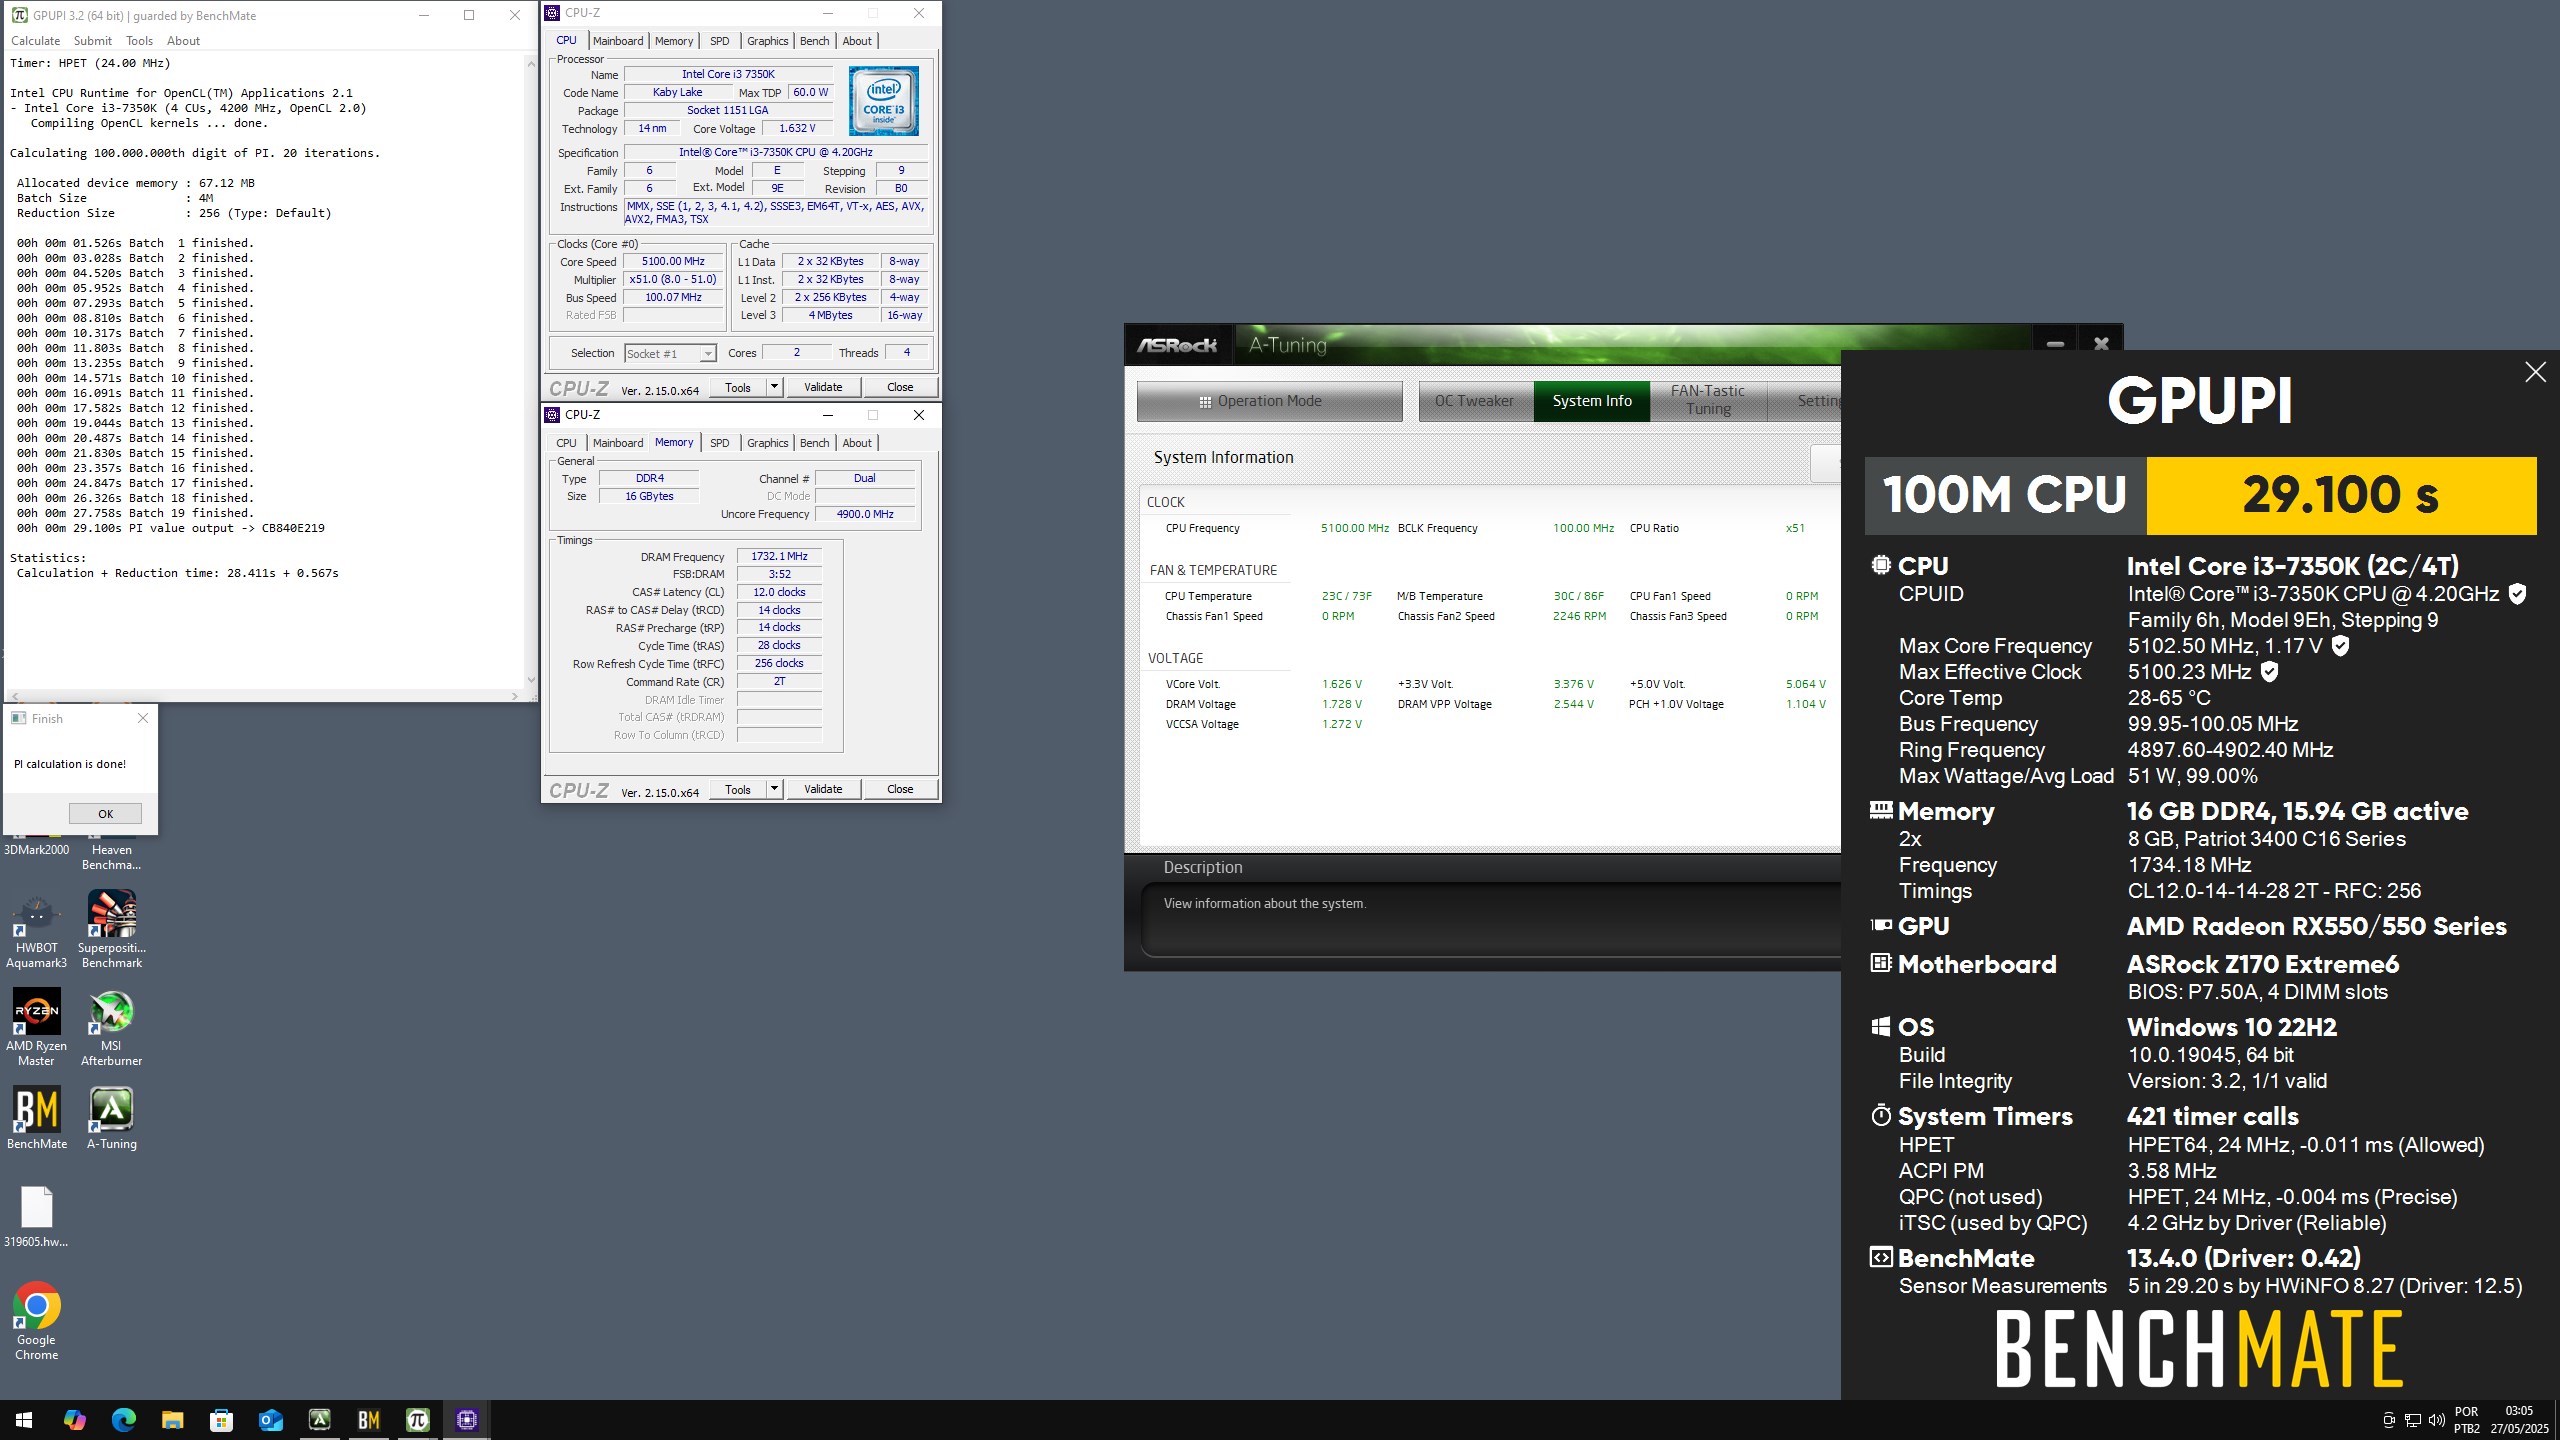This screenshot has width=2560, height=1440.
Task: Switch to SPD tab in lower CPU-Z window
Action: (720, 443)
